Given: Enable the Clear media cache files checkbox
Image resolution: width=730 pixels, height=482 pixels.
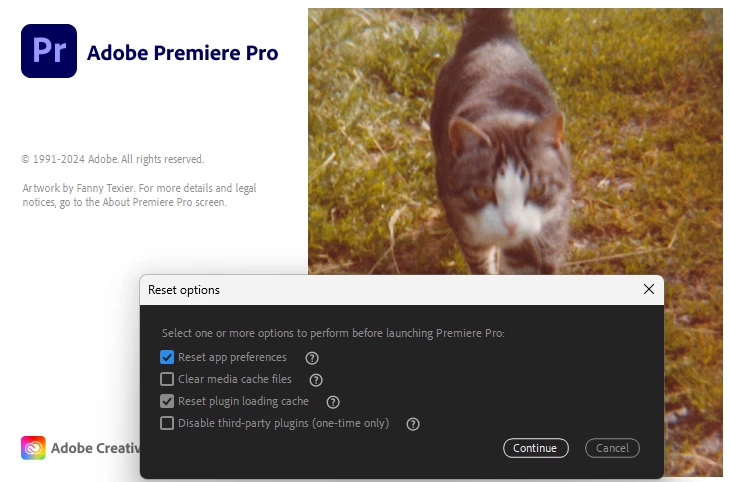Looking at the screenshot, I should pos(167,379).
